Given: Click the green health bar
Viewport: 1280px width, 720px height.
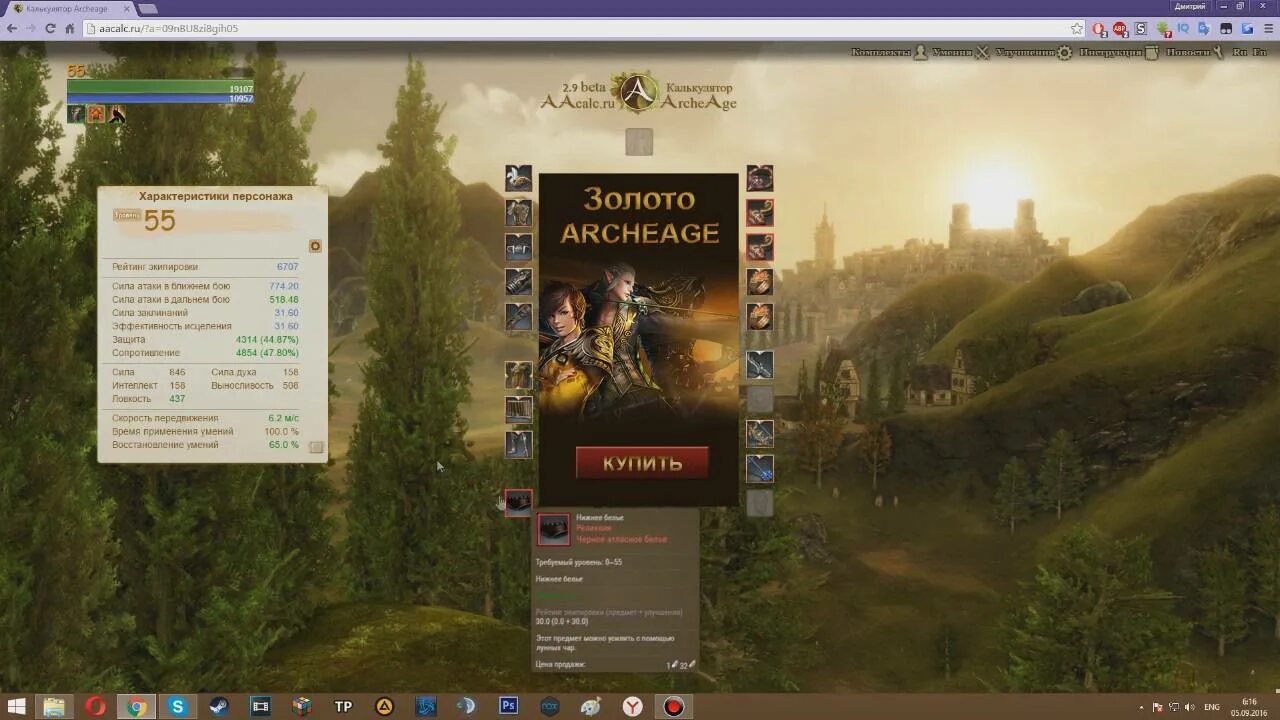Looking at the screenshot, I should pos(160,88).
